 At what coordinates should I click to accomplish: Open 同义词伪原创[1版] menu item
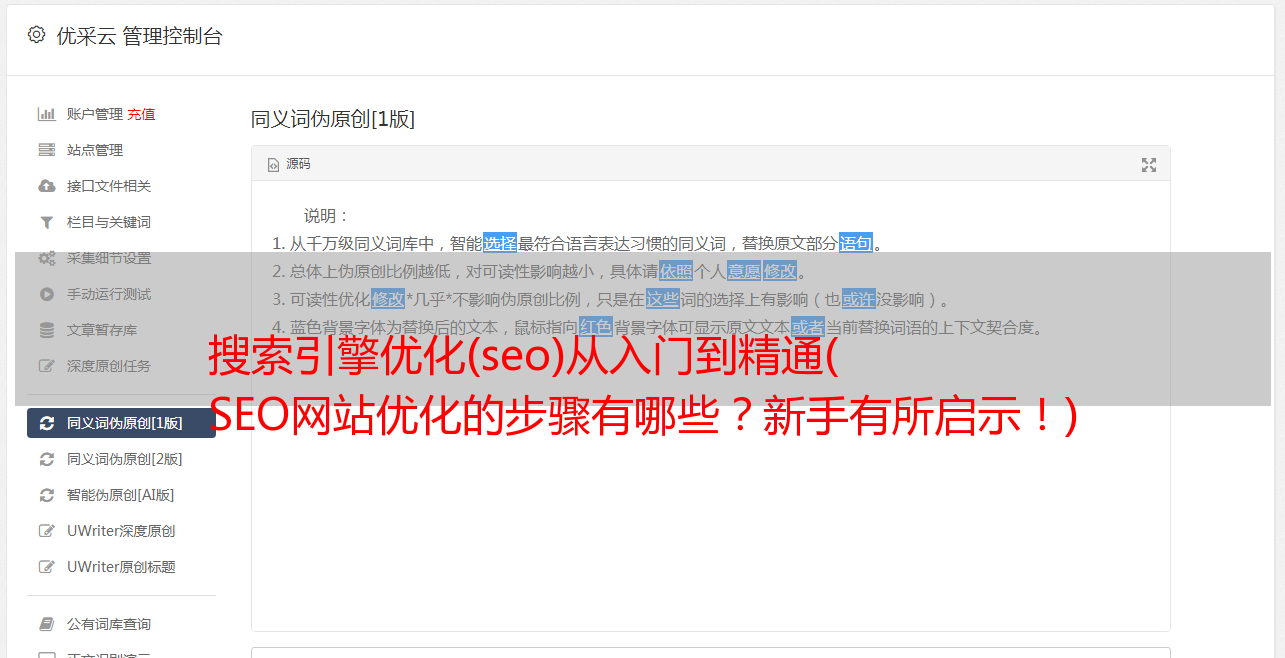[121, 423]
